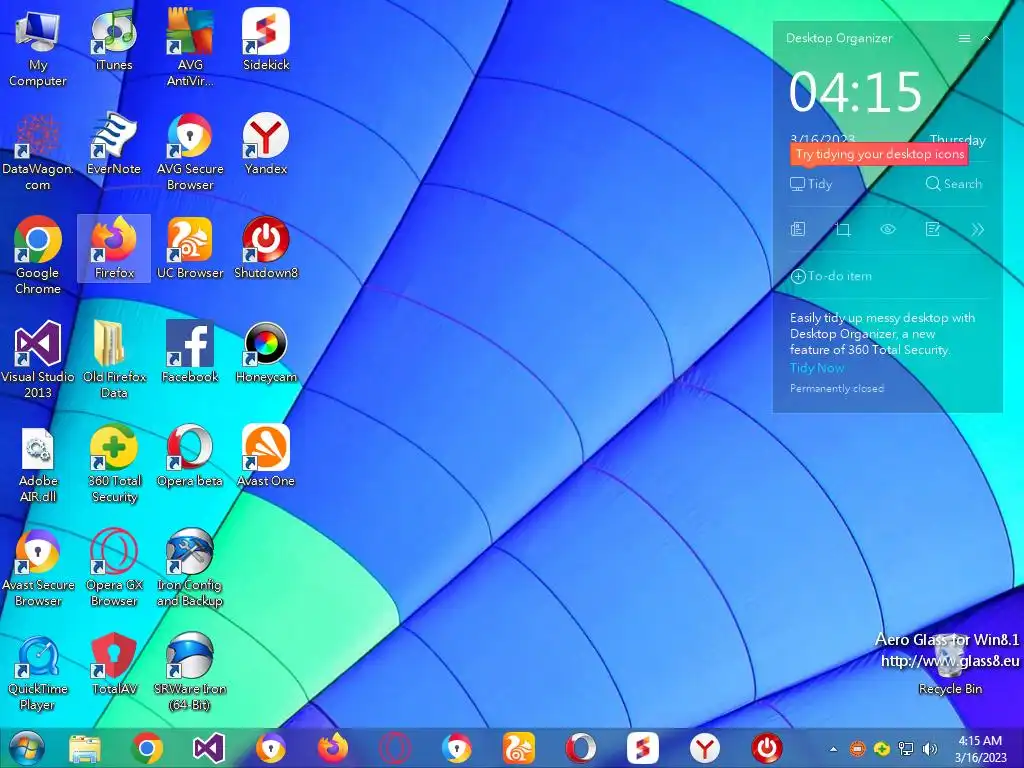The height and width of the screenshot is (768, 1024).
Task: Click Shutdown8 power icon in taskbar
Action: click(x=767, y=748)
